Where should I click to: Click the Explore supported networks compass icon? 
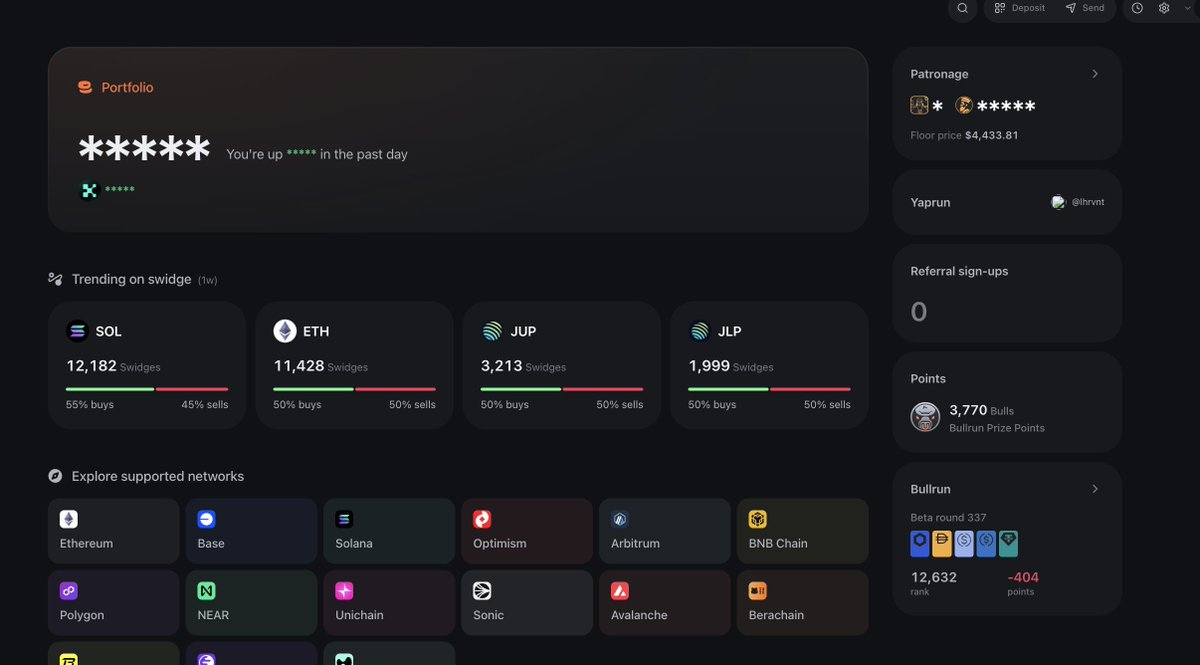coord(56,476)
